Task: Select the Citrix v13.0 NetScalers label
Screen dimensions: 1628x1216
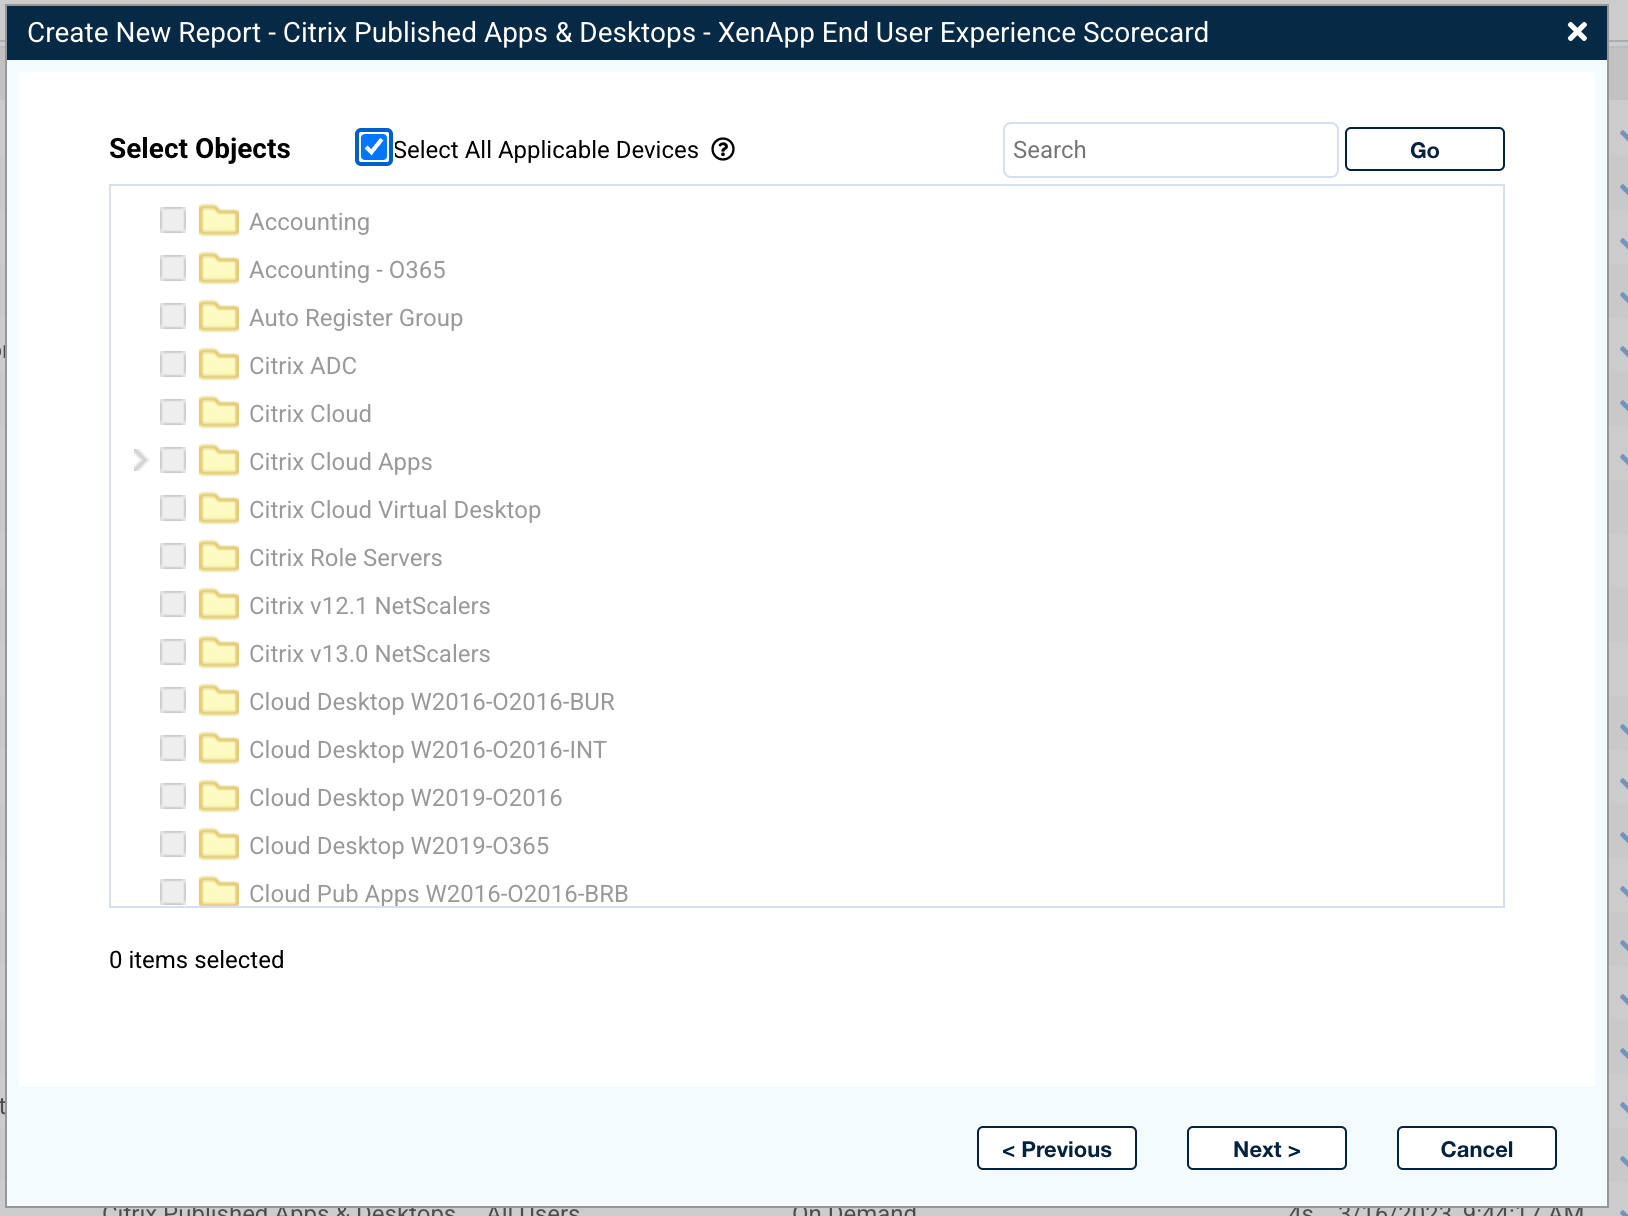Action: (370, 654)
